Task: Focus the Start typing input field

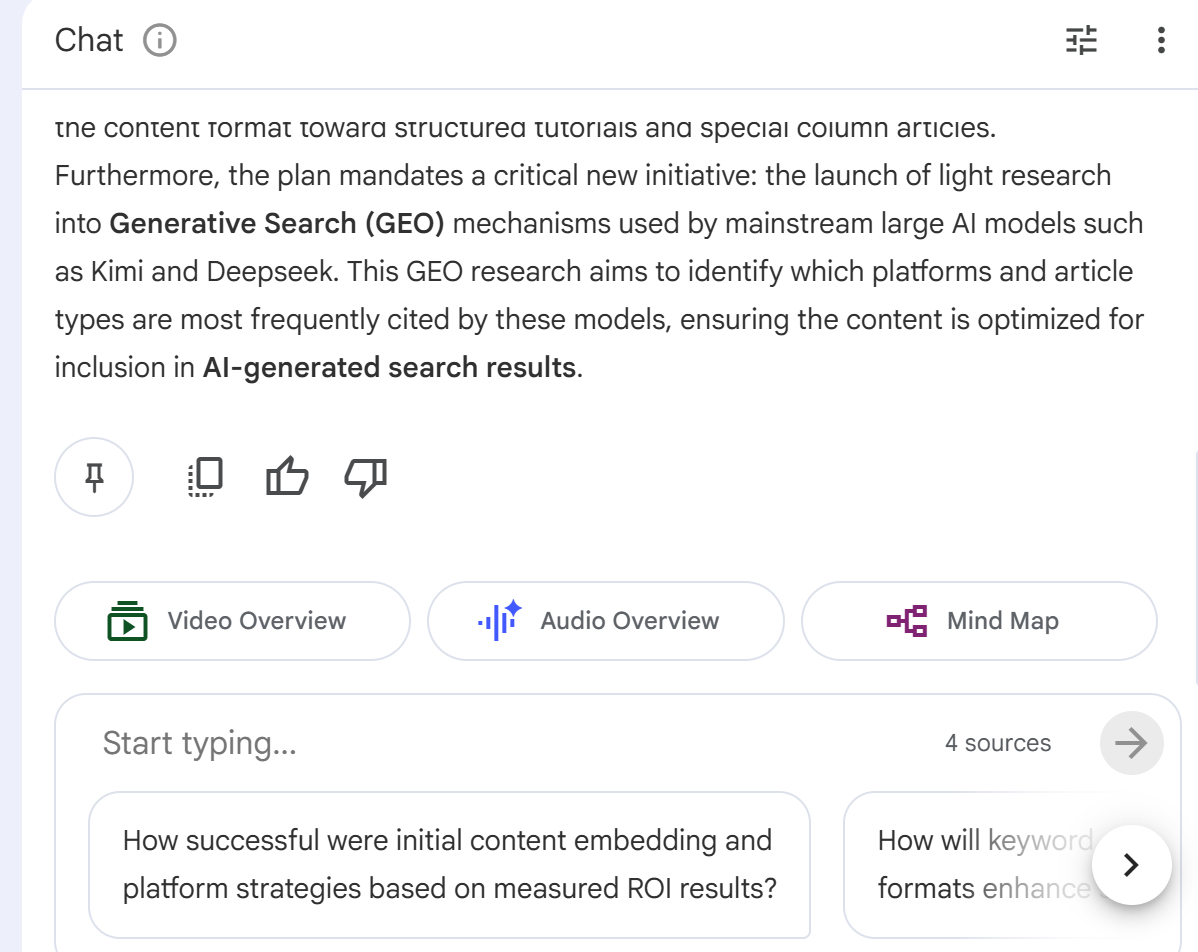Action: coord(512,743)
